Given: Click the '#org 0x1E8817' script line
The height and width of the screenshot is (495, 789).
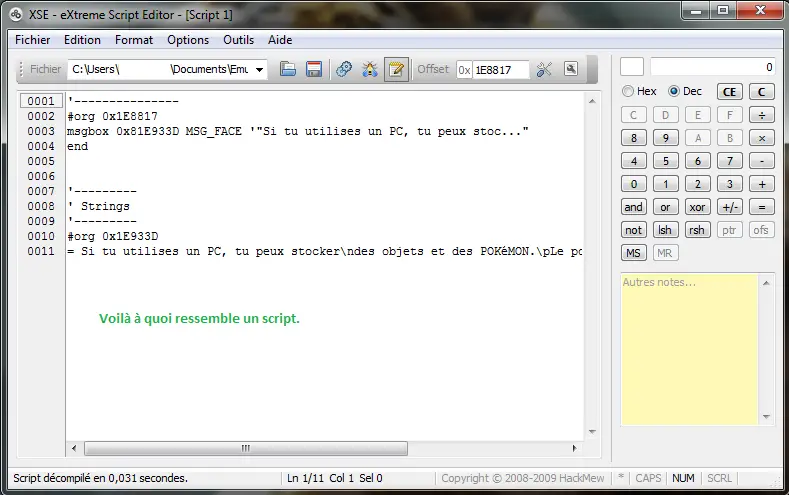Looking at the screenshot, I should (113, 116).
